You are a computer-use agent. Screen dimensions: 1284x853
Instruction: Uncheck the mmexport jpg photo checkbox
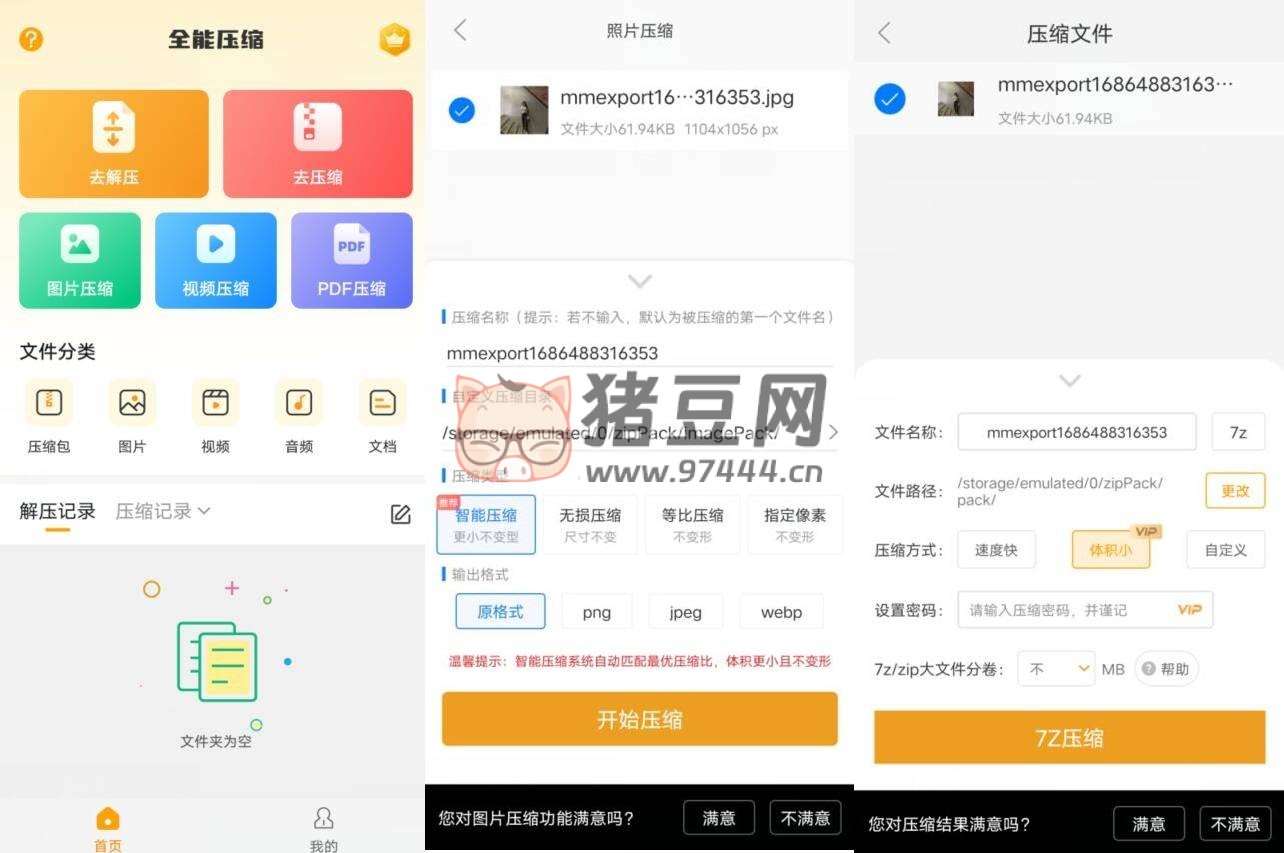462,110
